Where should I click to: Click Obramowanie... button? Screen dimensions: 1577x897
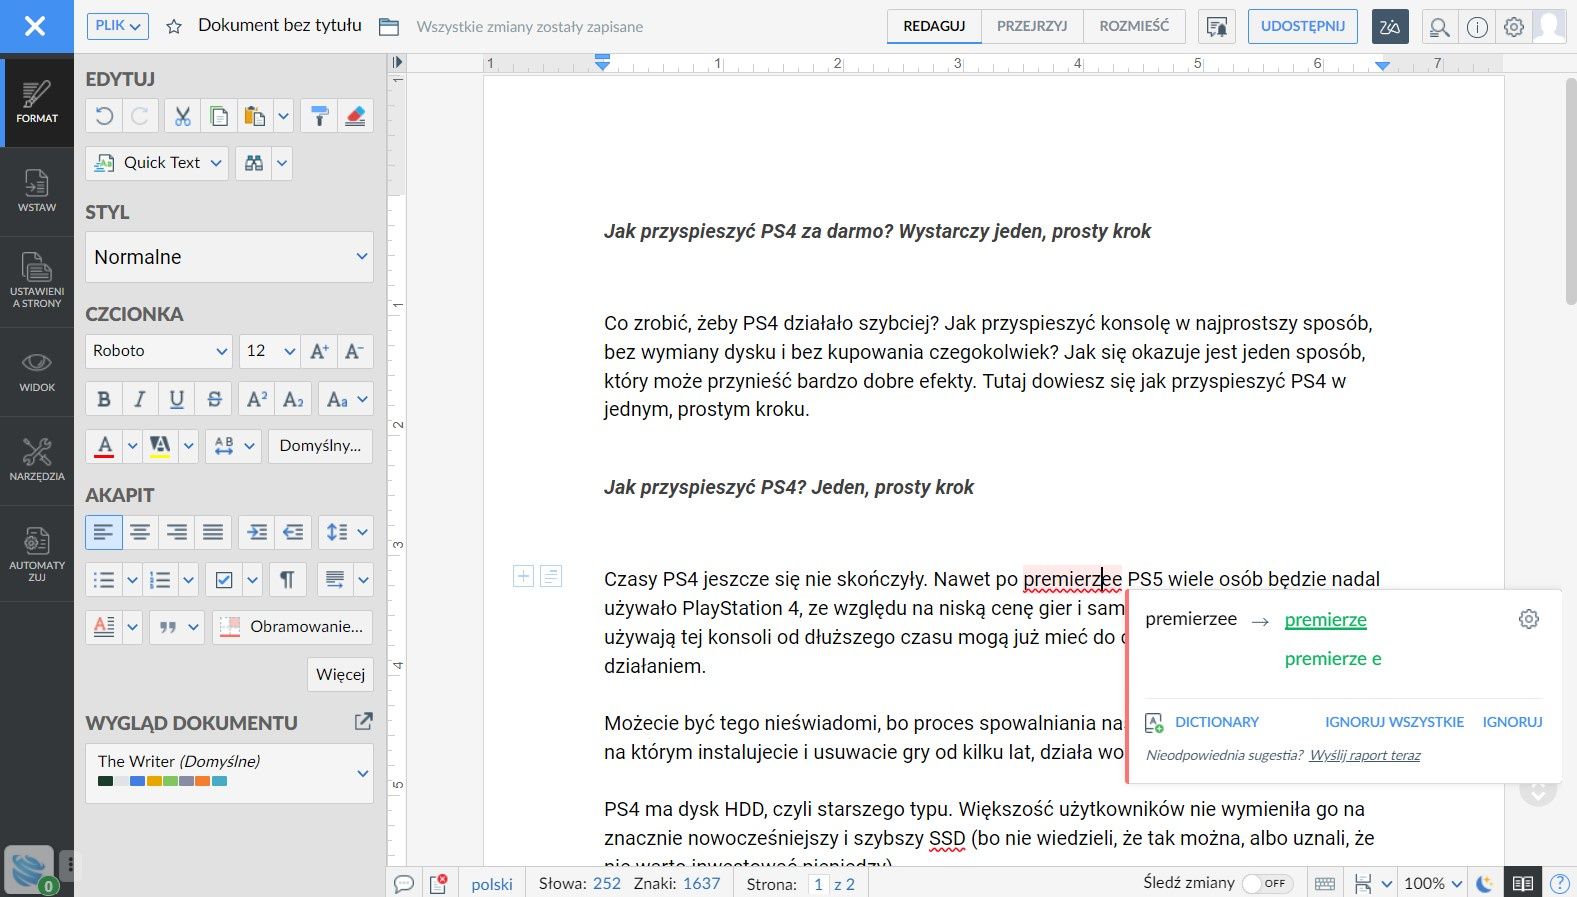pyautogui.click(x=292, y=627)
